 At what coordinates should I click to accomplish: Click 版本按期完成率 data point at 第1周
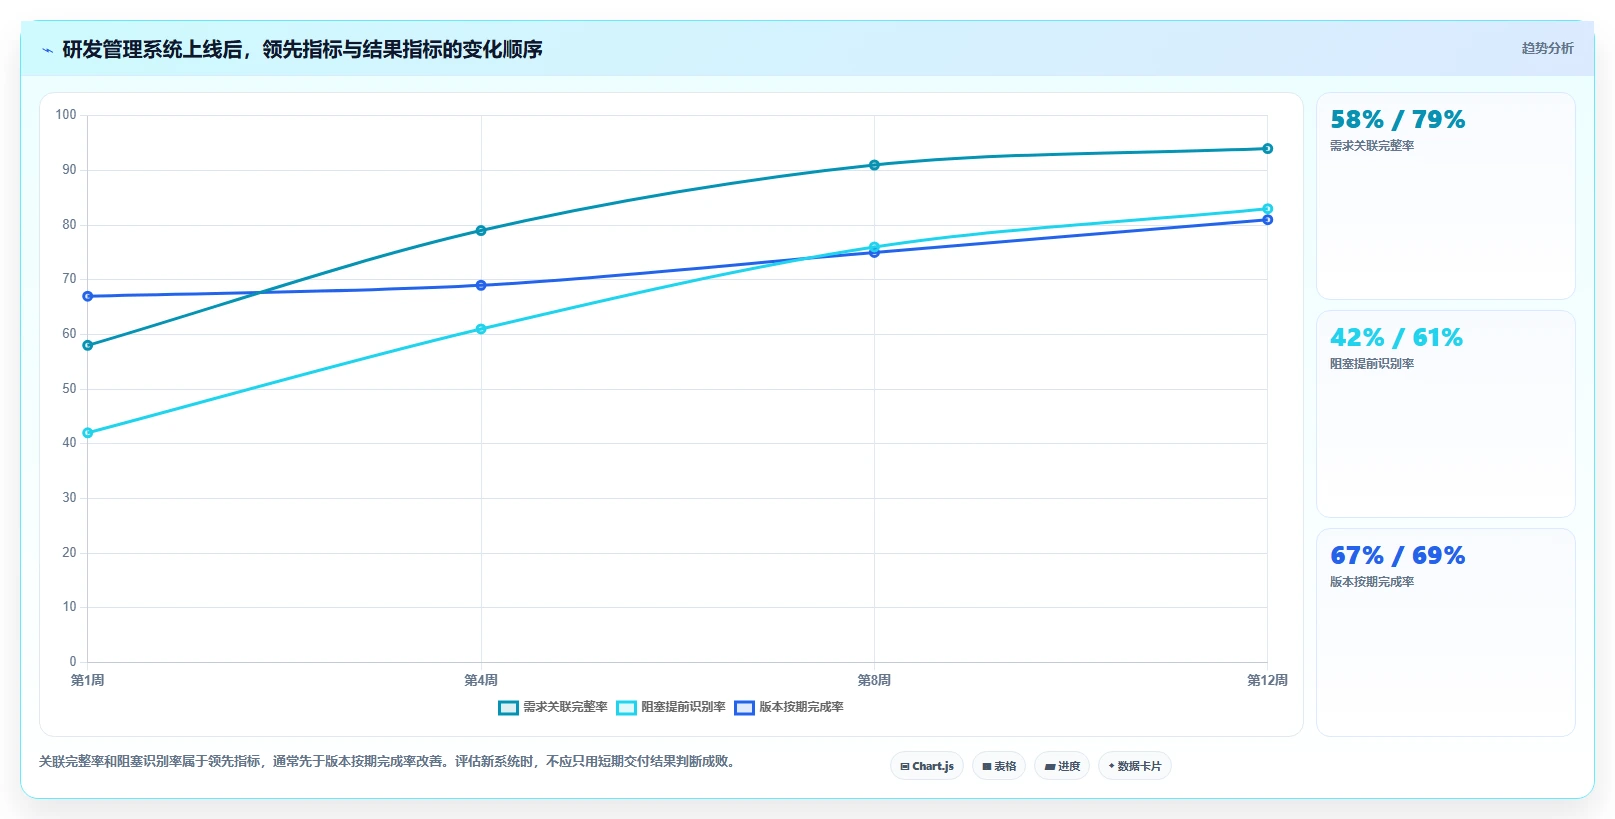[x=88, y=296]
